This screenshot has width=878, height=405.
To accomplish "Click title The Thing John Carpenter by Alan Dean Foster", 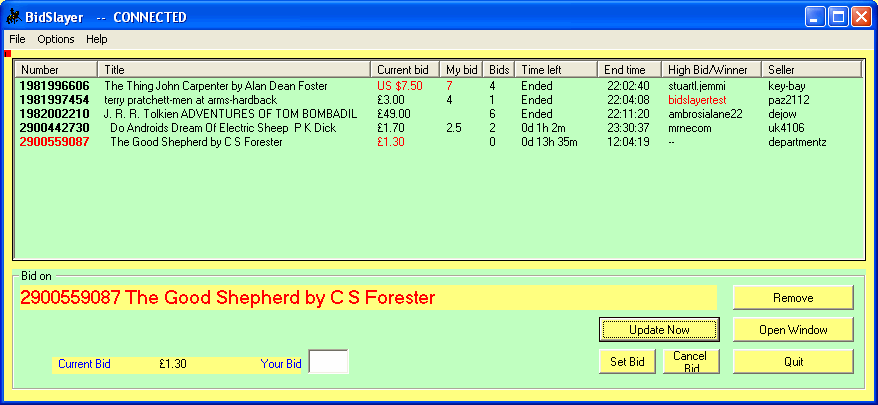I will click(216, 86).
